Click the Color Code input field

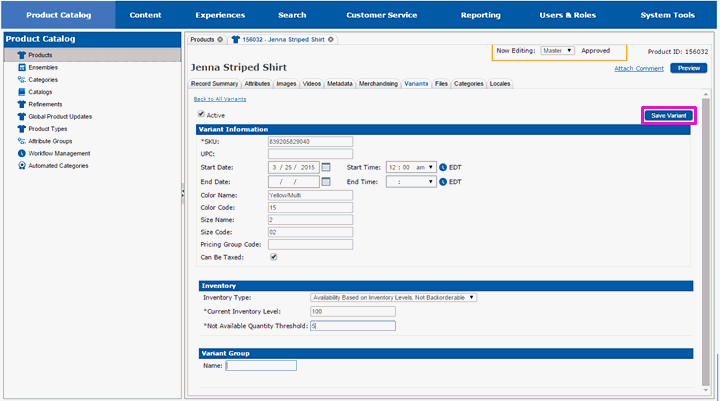click(310, 208)
